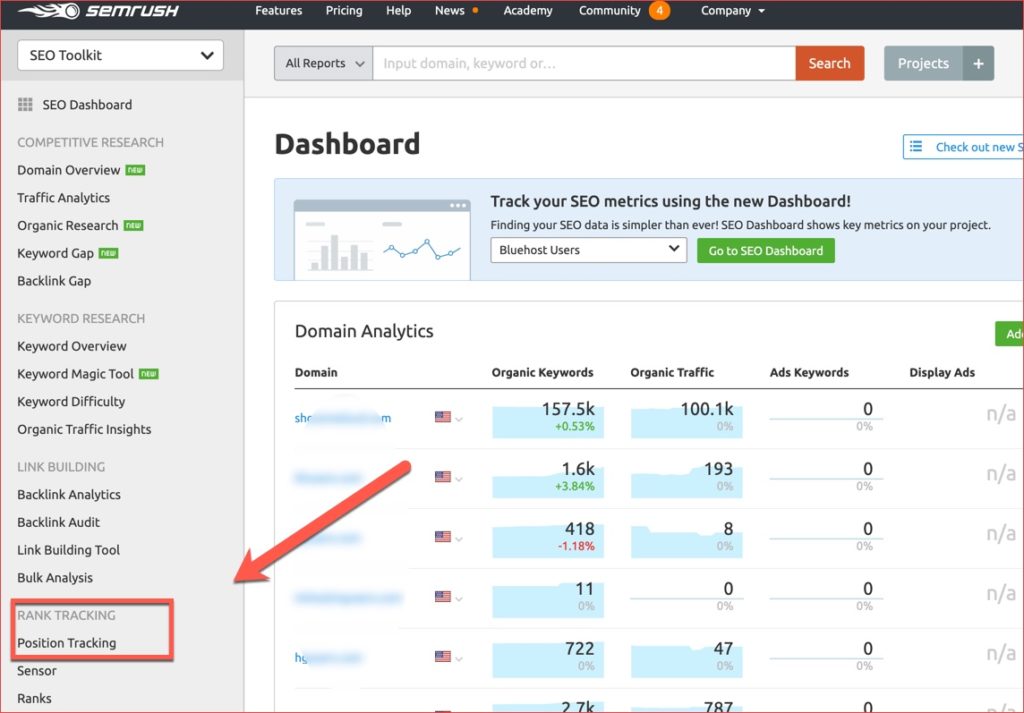Click the 418 organic keywords value

pos(579,529)
